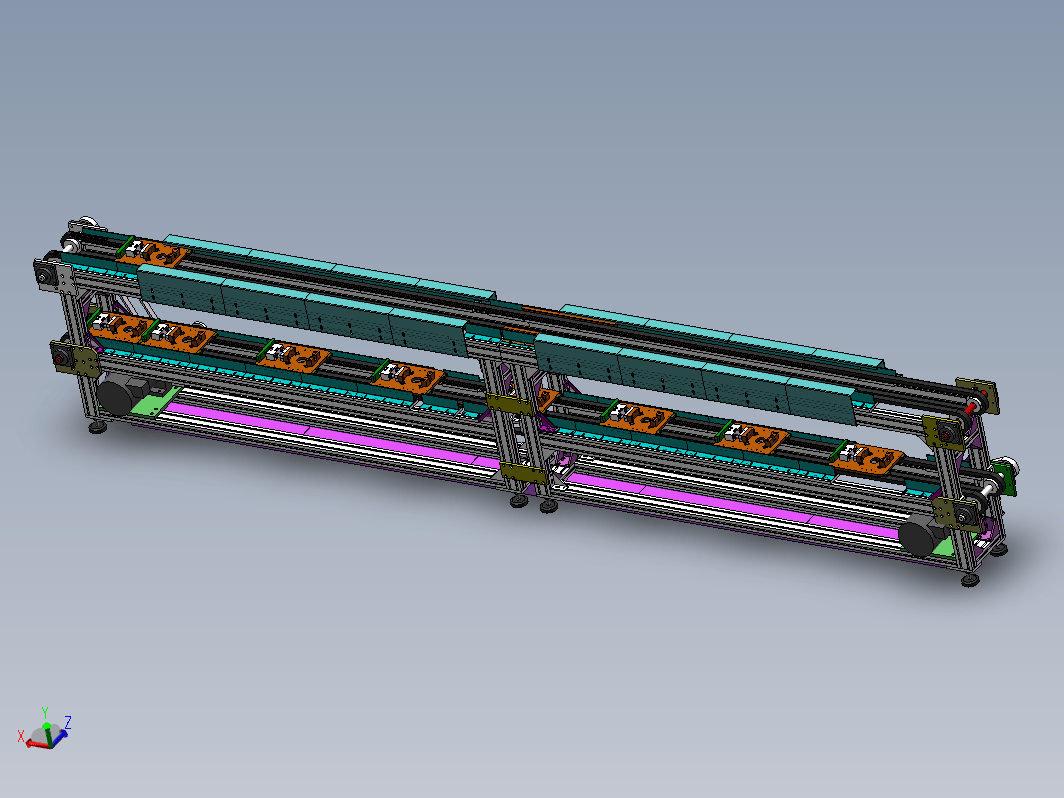
Task: Select the rightmost orange pallet on lower track
Action: 868,459
